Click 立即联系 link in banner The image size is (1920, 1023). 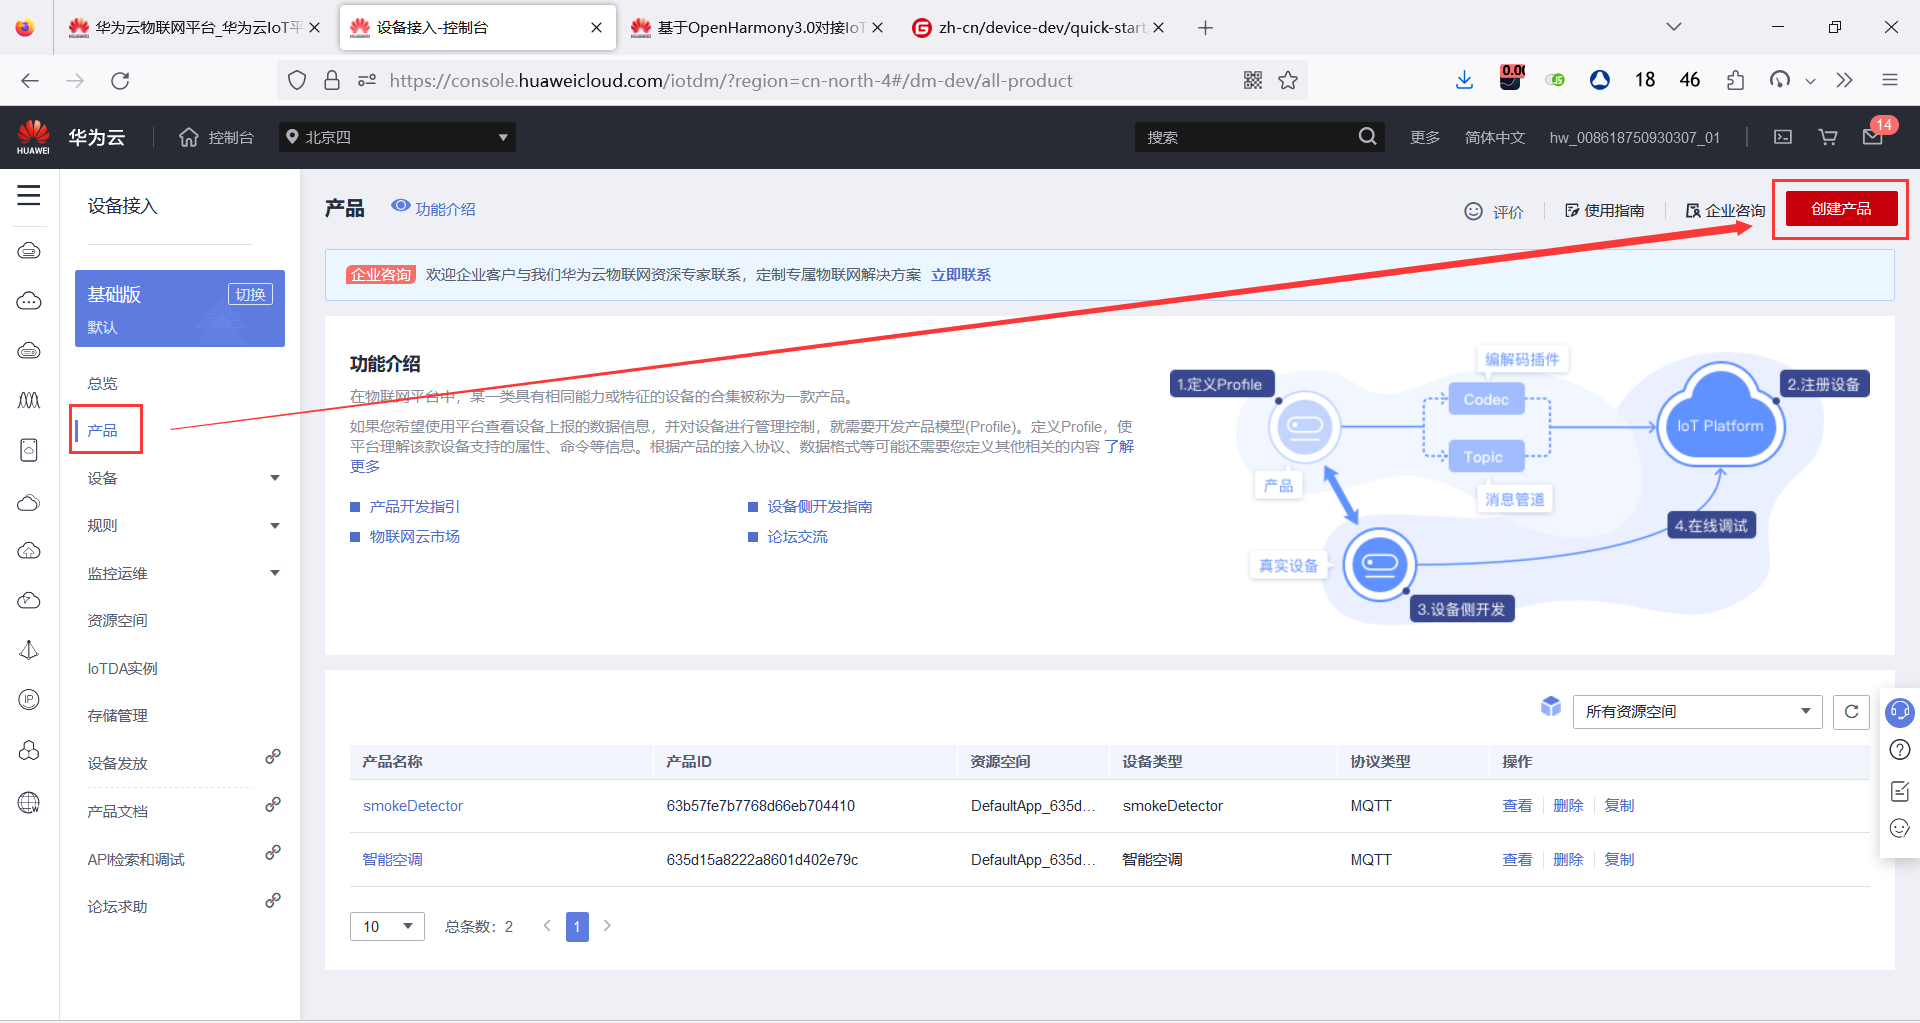[x=961, y=275]
